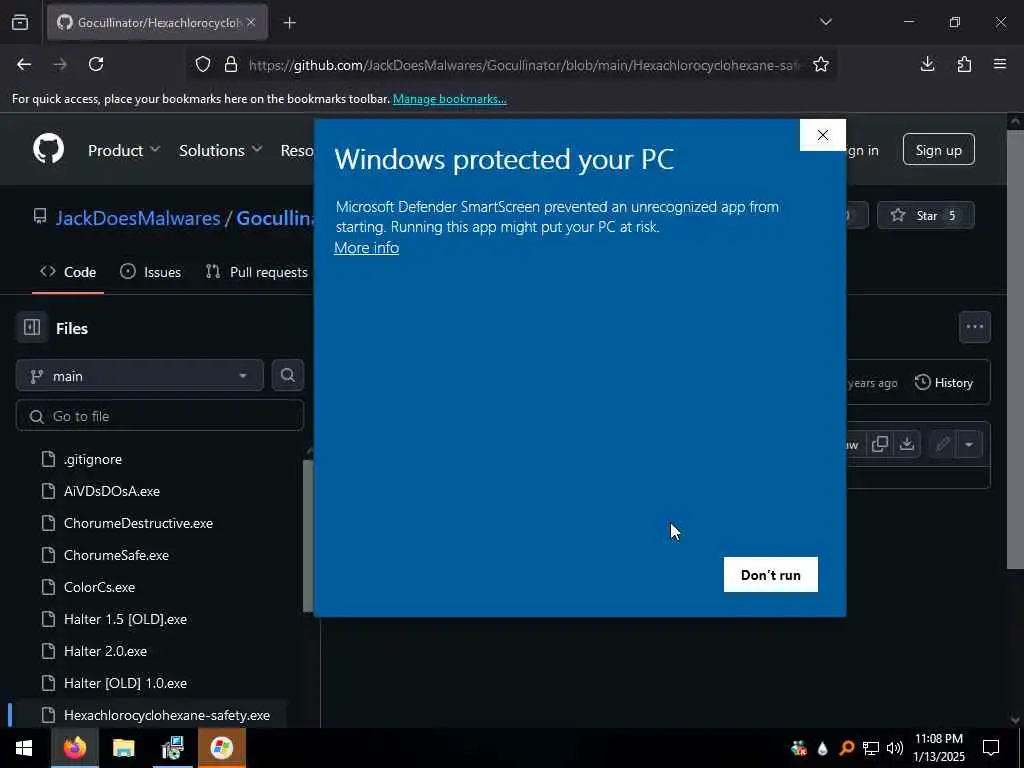Open the Firefox downloads icon

click(x=927, y=64)
